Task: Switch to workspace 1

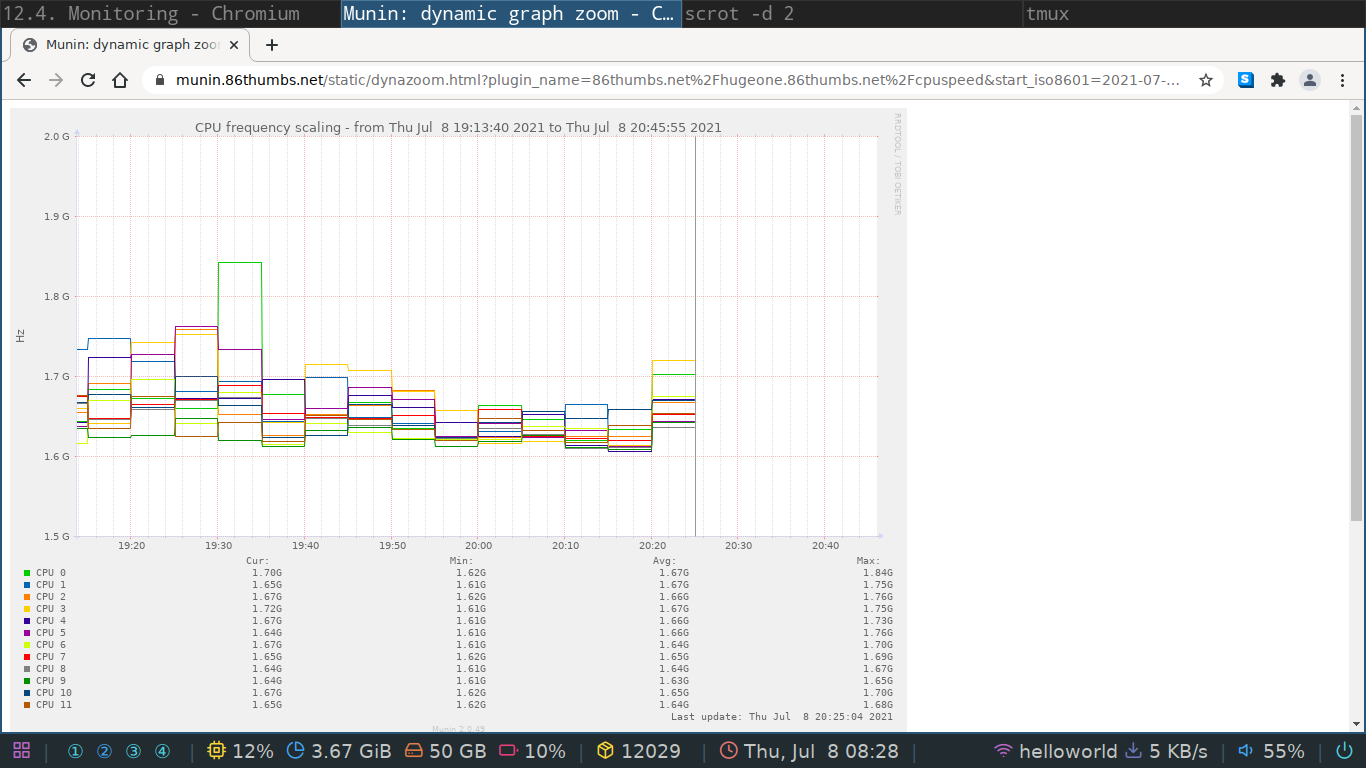Action: pyautogui.click(x=75, y=751)
